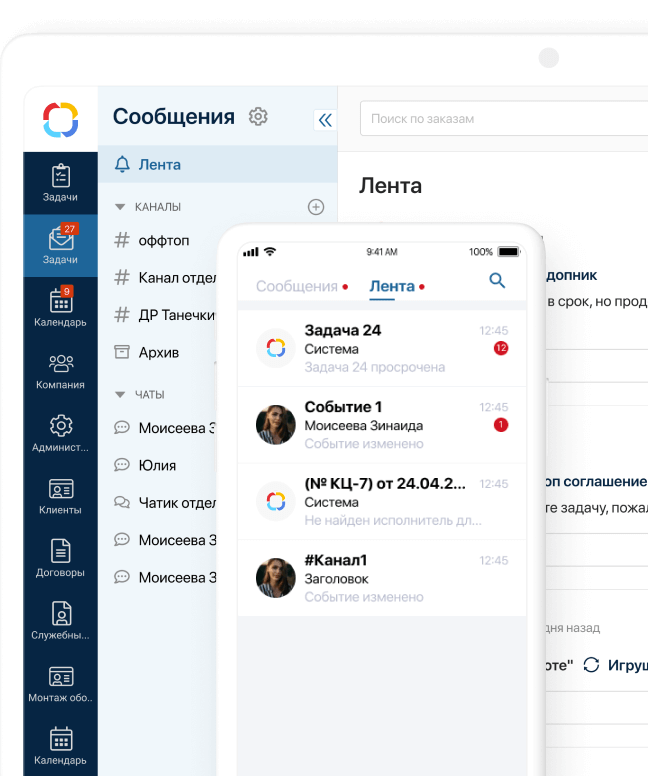Screen dimensions: 648x776
Task: Open the first Моисеева З chat
Action: tap(165, 428)
